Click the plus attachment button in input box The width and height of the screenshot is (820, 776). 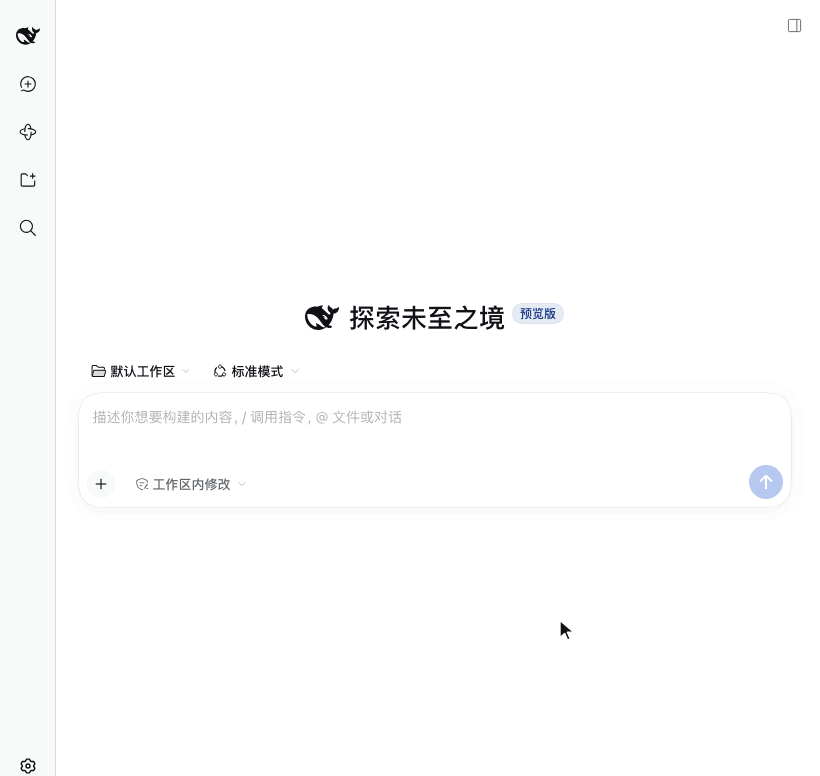pos(101,484)
